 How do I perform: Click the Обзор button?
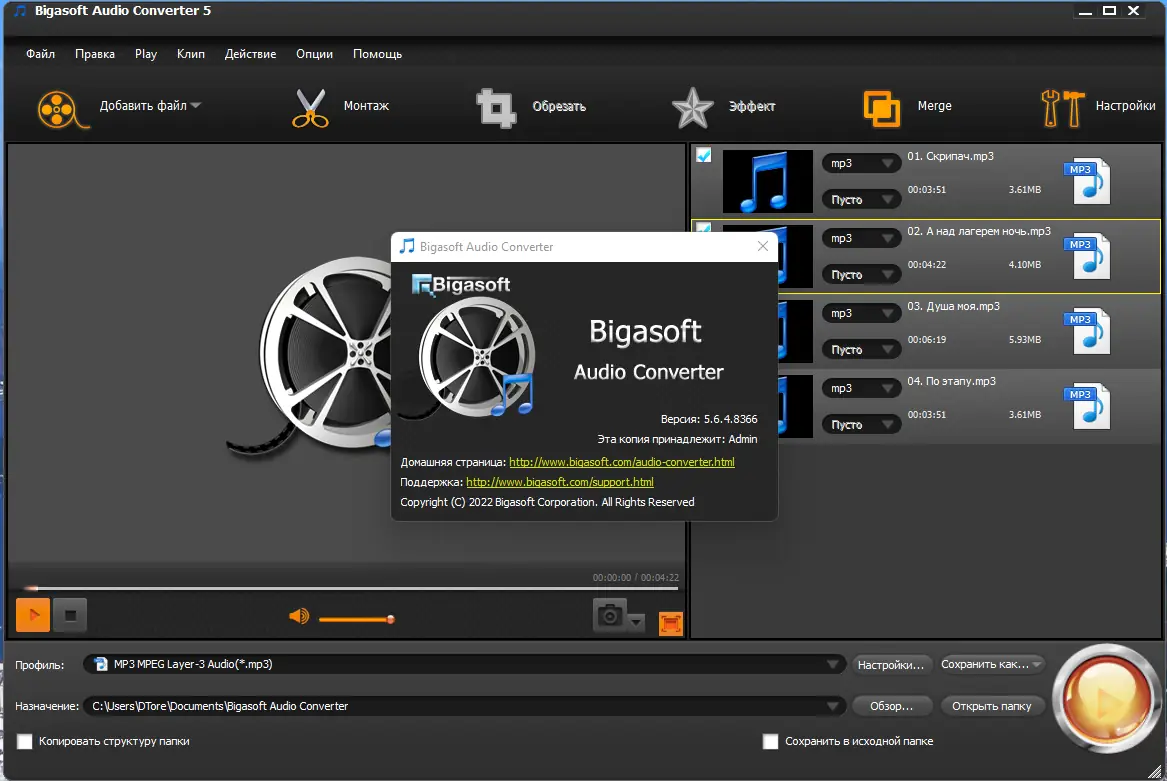(x=892, y=705)
